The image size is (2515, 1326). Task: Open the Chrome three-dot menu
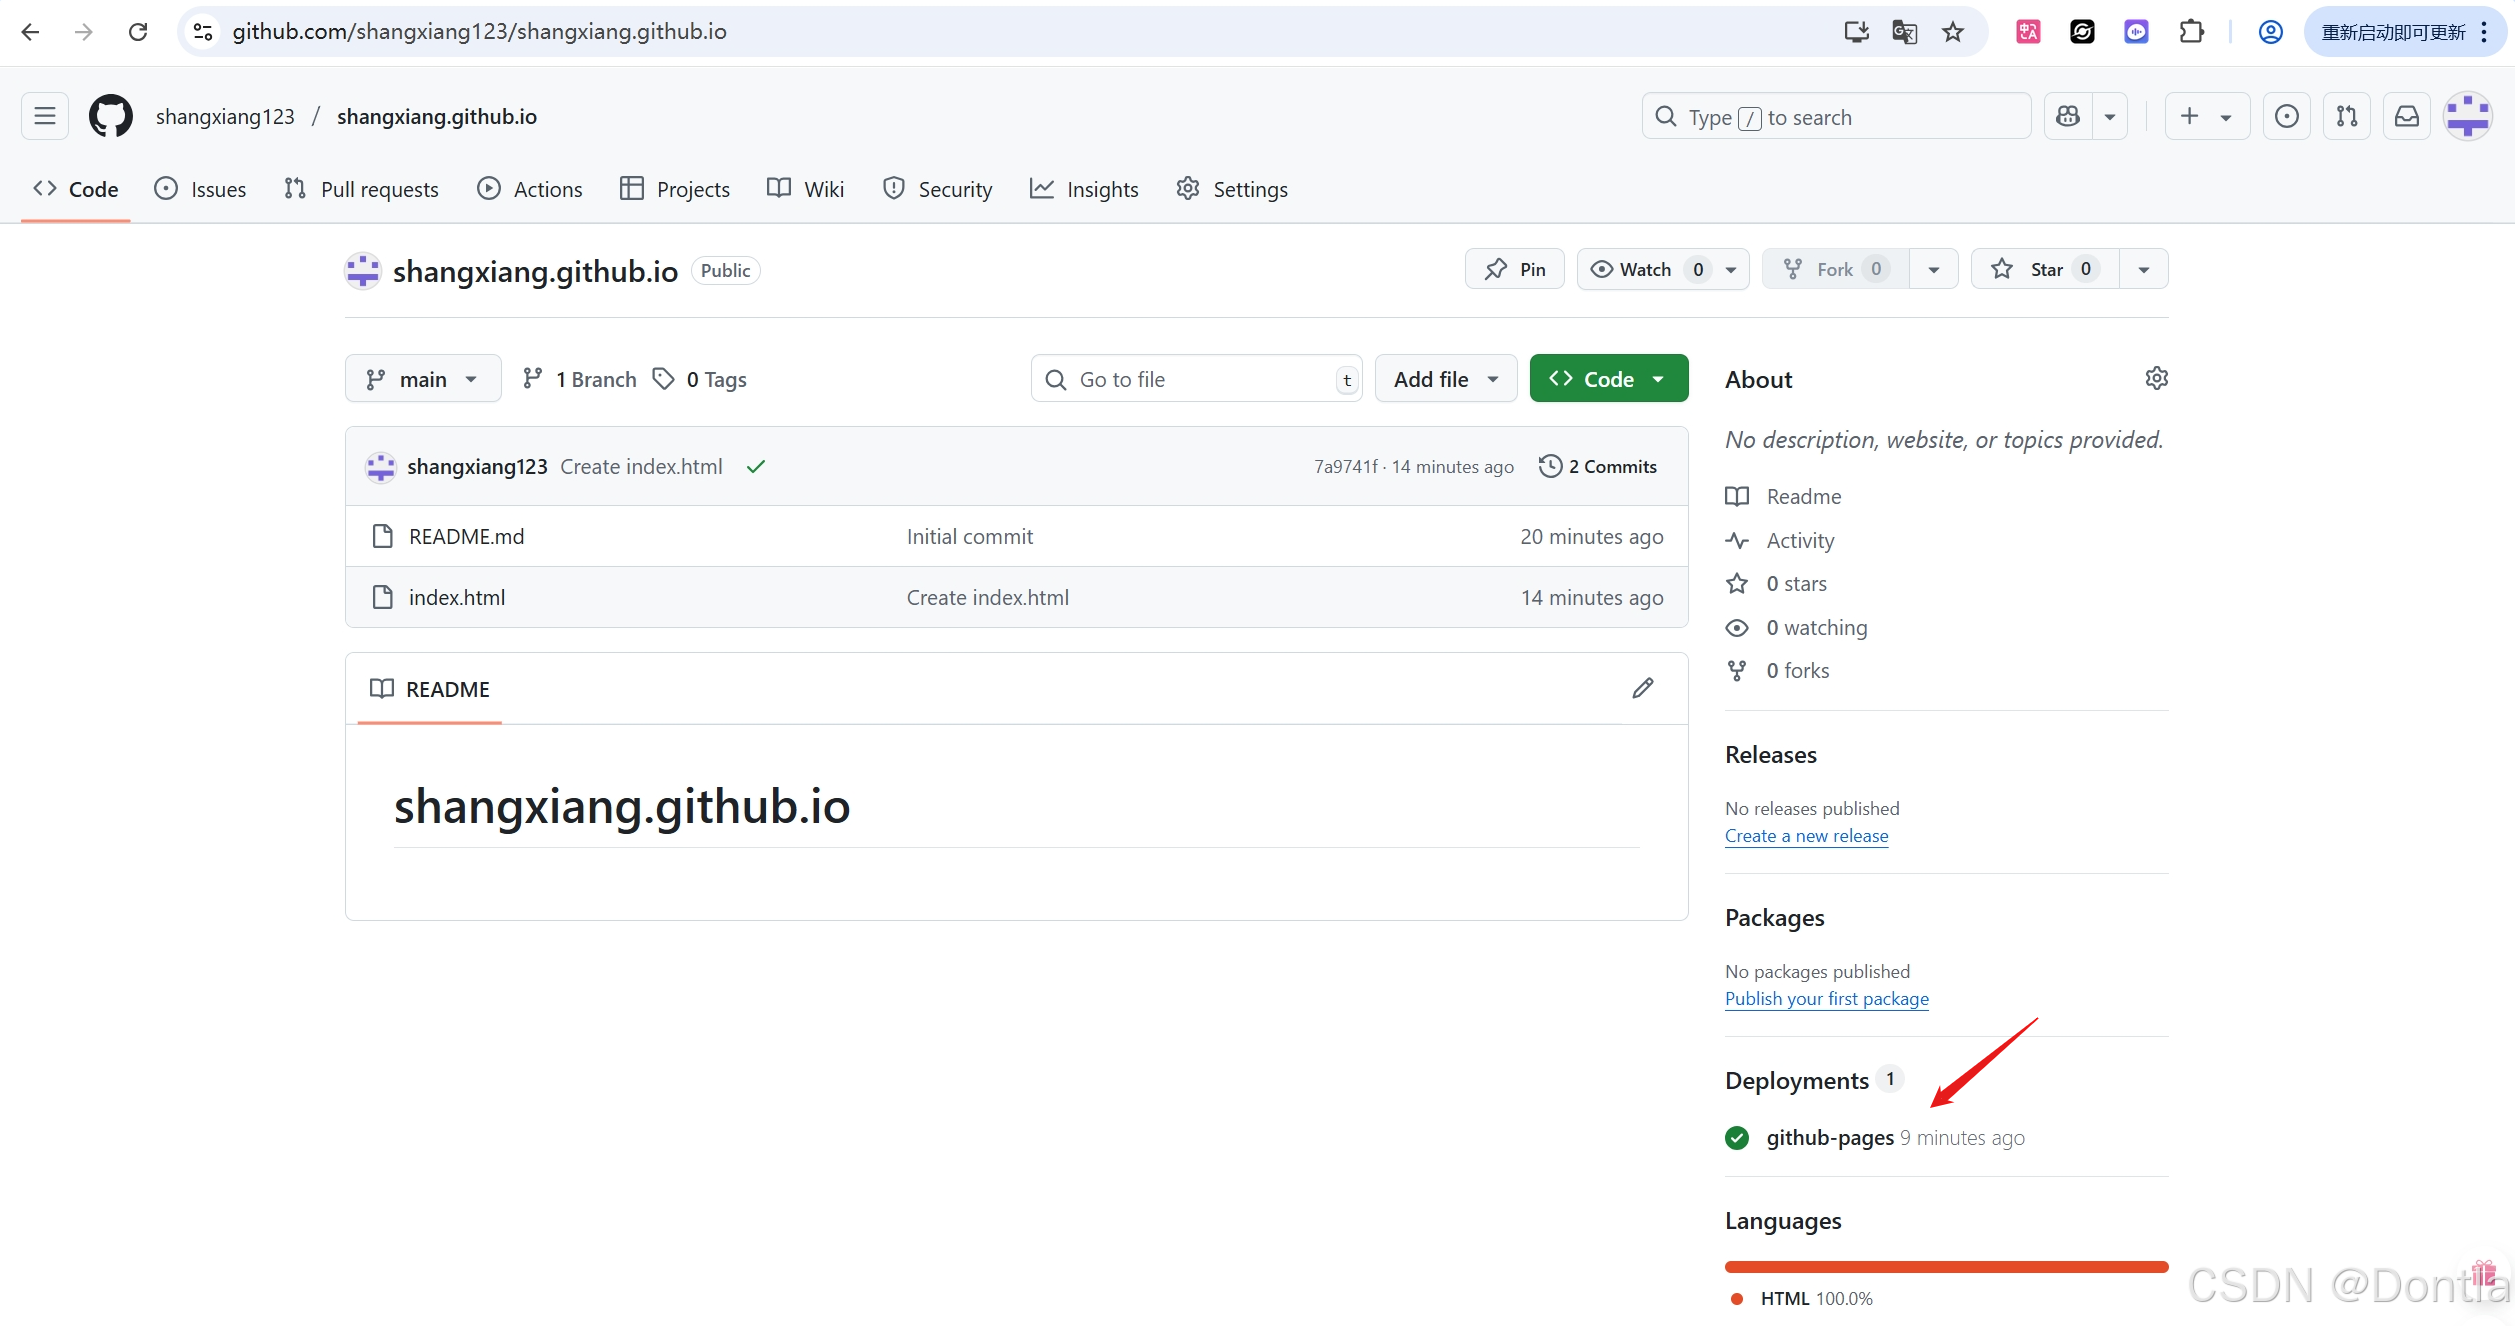point(2483,32)
